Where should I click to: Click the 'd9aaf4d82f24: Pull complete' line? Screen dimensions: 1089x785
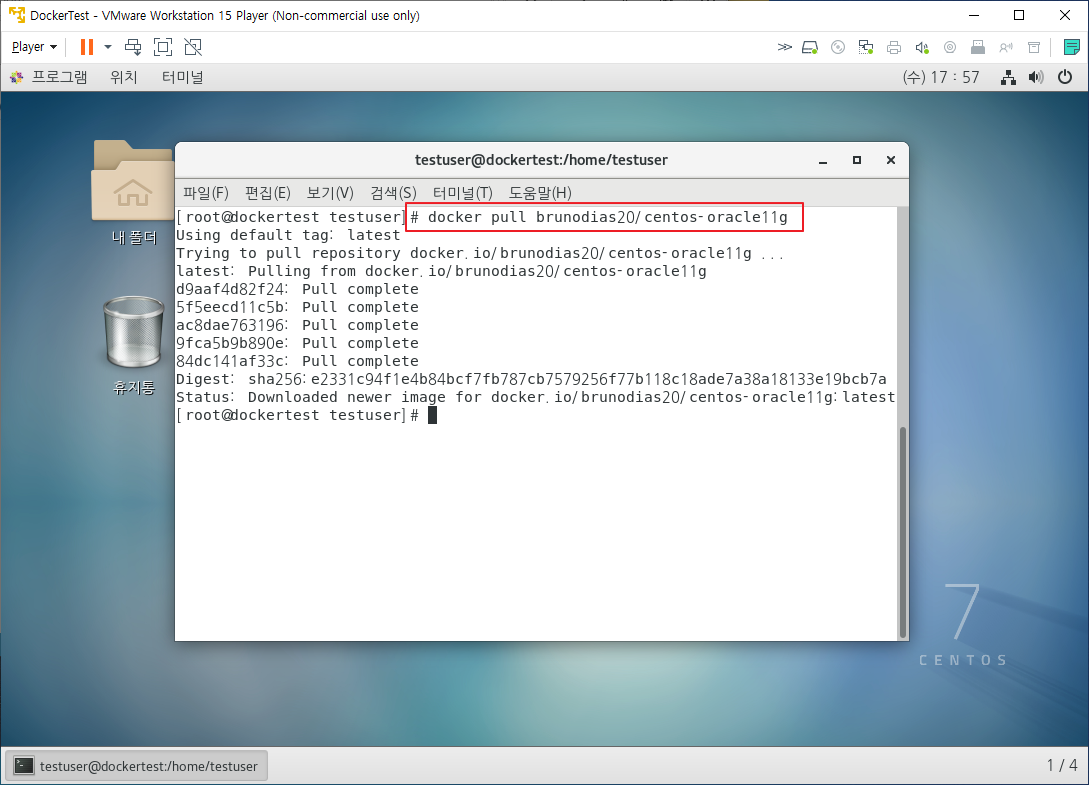(x=297, y=289)
